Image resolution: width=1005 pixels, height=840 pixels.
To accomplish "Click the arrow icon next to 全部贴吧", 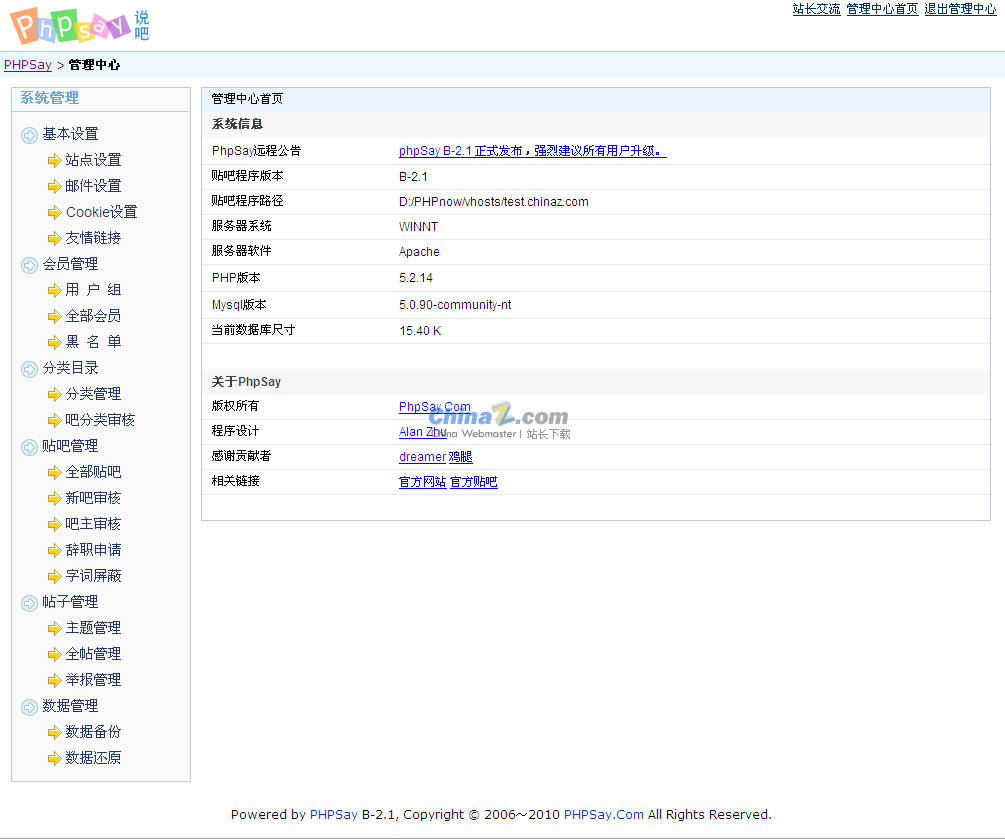I will [54, 473].
